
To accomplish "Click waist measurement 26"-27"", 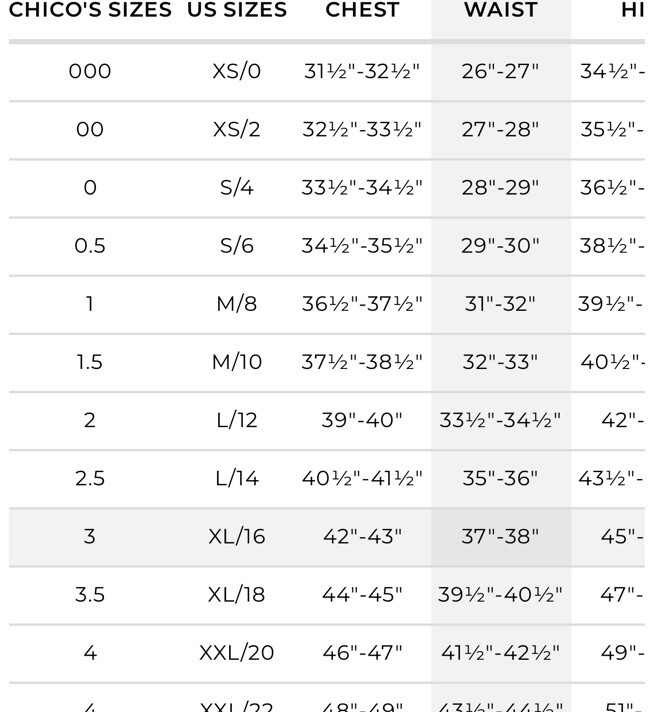I will [500, 72].
